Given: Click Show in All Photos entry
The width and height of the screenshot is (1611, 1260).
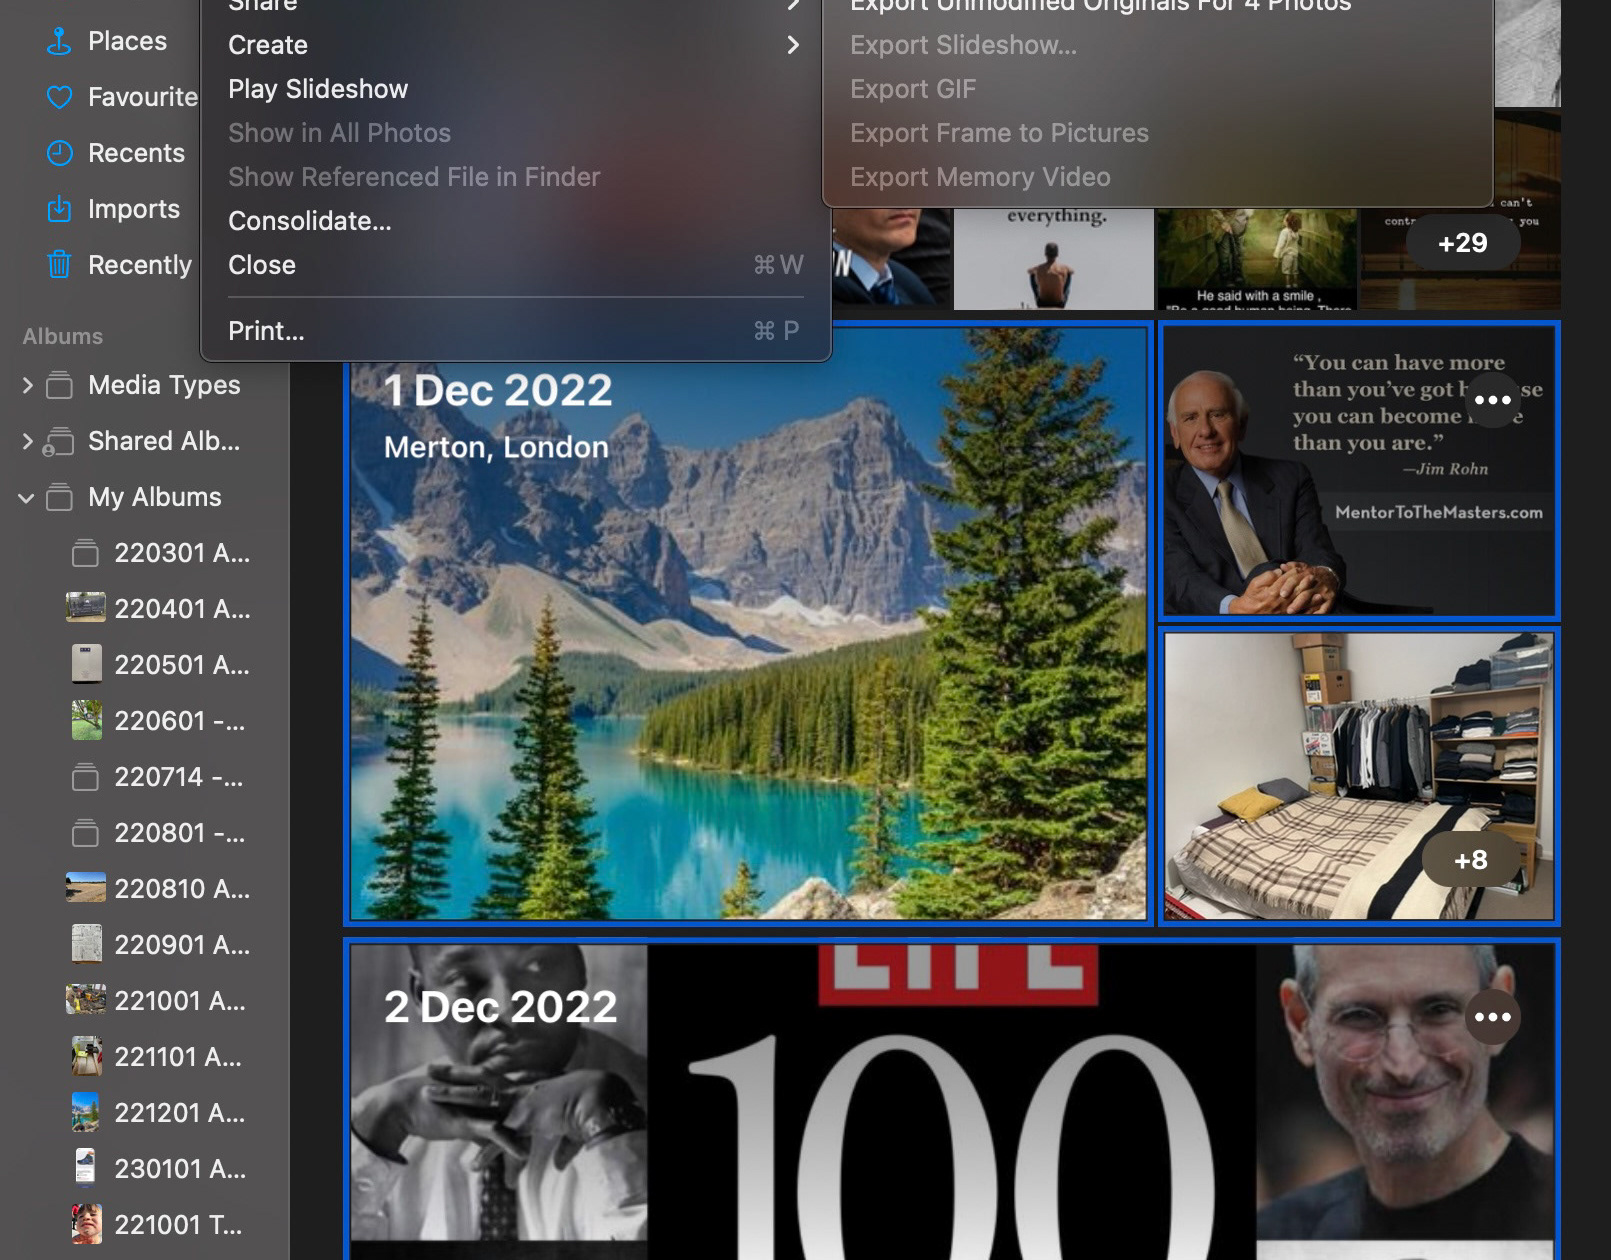Looking at the screenshot, I should pos(516,133).
